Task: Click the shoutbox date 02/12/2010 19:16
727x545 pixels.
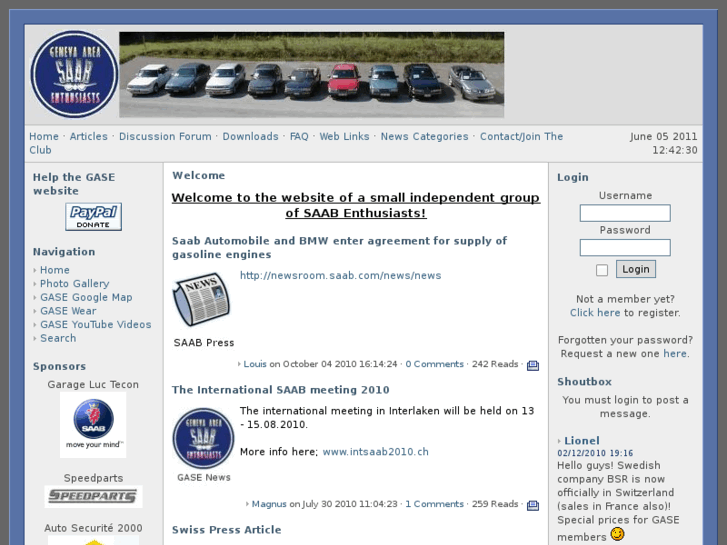Action: [x=595, y=453]
